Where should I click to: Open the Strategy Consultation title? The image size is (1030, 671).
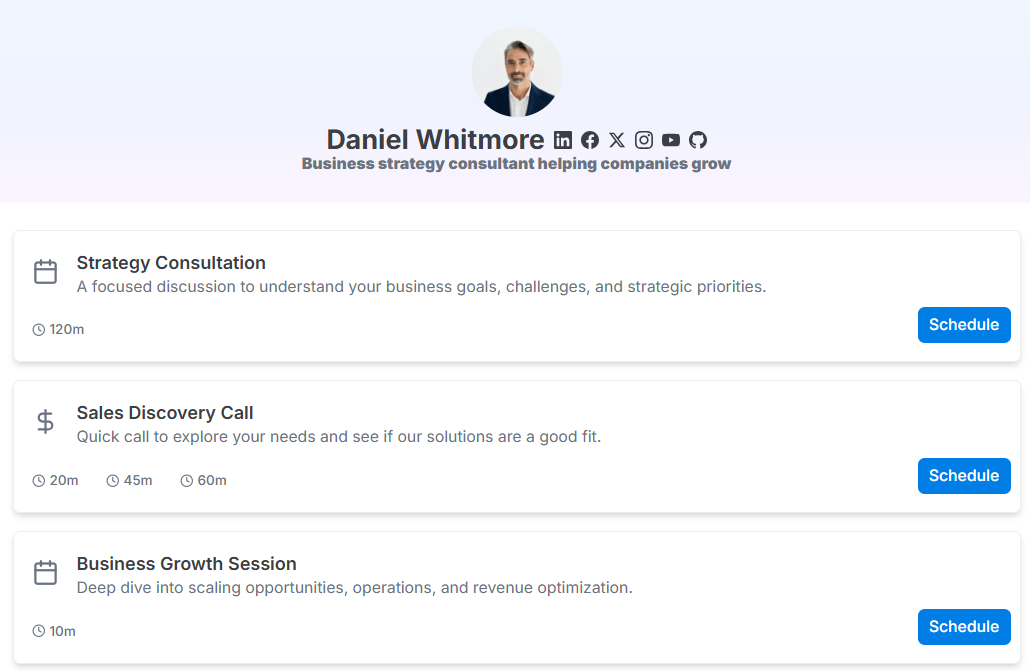(x=171, y=263)
